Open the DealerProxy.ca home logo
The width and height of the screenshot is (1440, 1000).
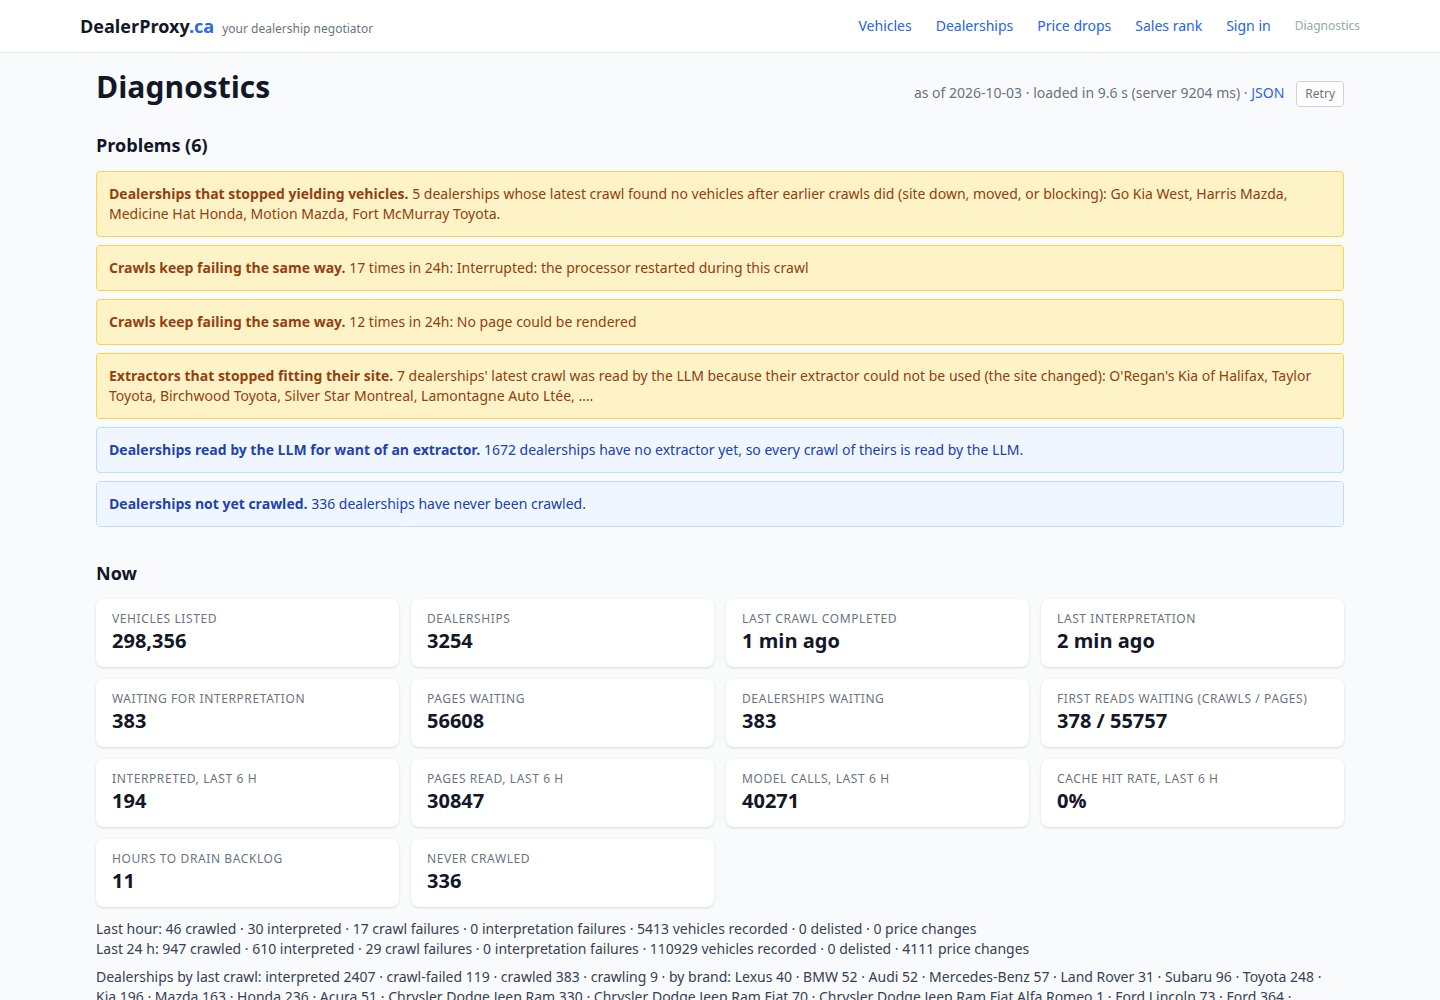147,26
